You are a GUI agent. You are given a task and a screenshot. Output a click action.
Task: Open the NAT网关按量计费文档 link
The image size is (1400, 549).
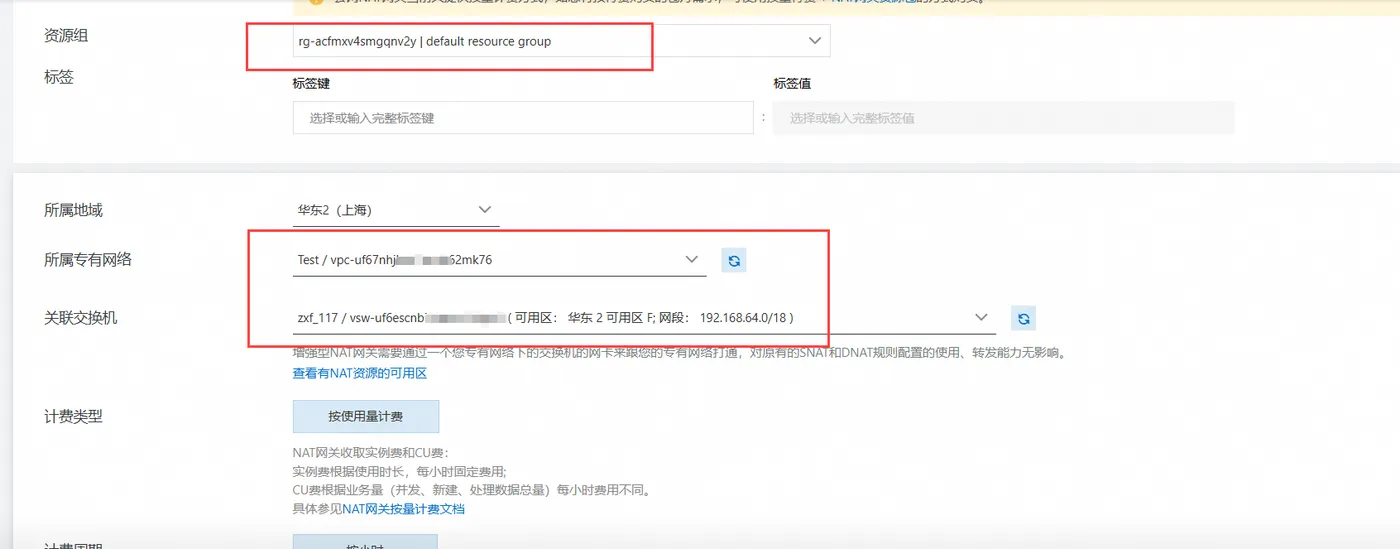[x=404, y=509]
